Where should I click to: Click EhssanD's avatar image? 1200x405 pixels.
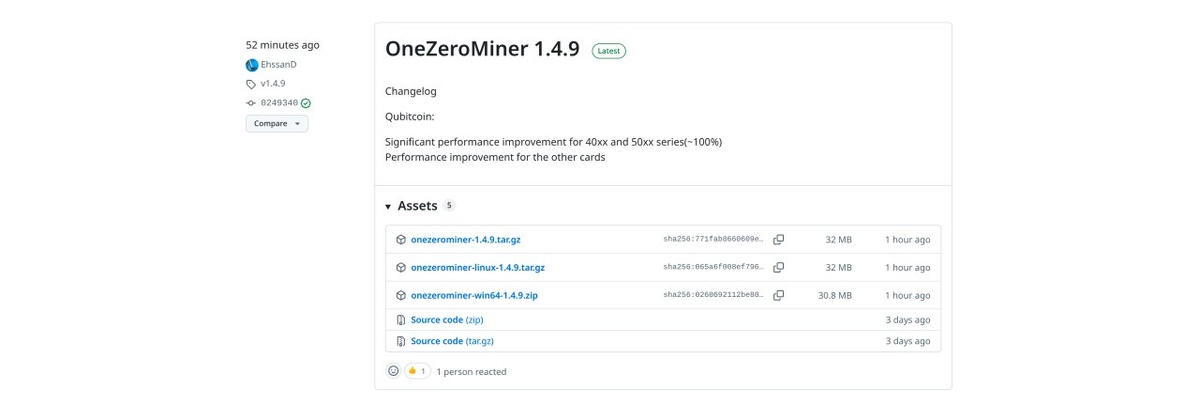252,65
